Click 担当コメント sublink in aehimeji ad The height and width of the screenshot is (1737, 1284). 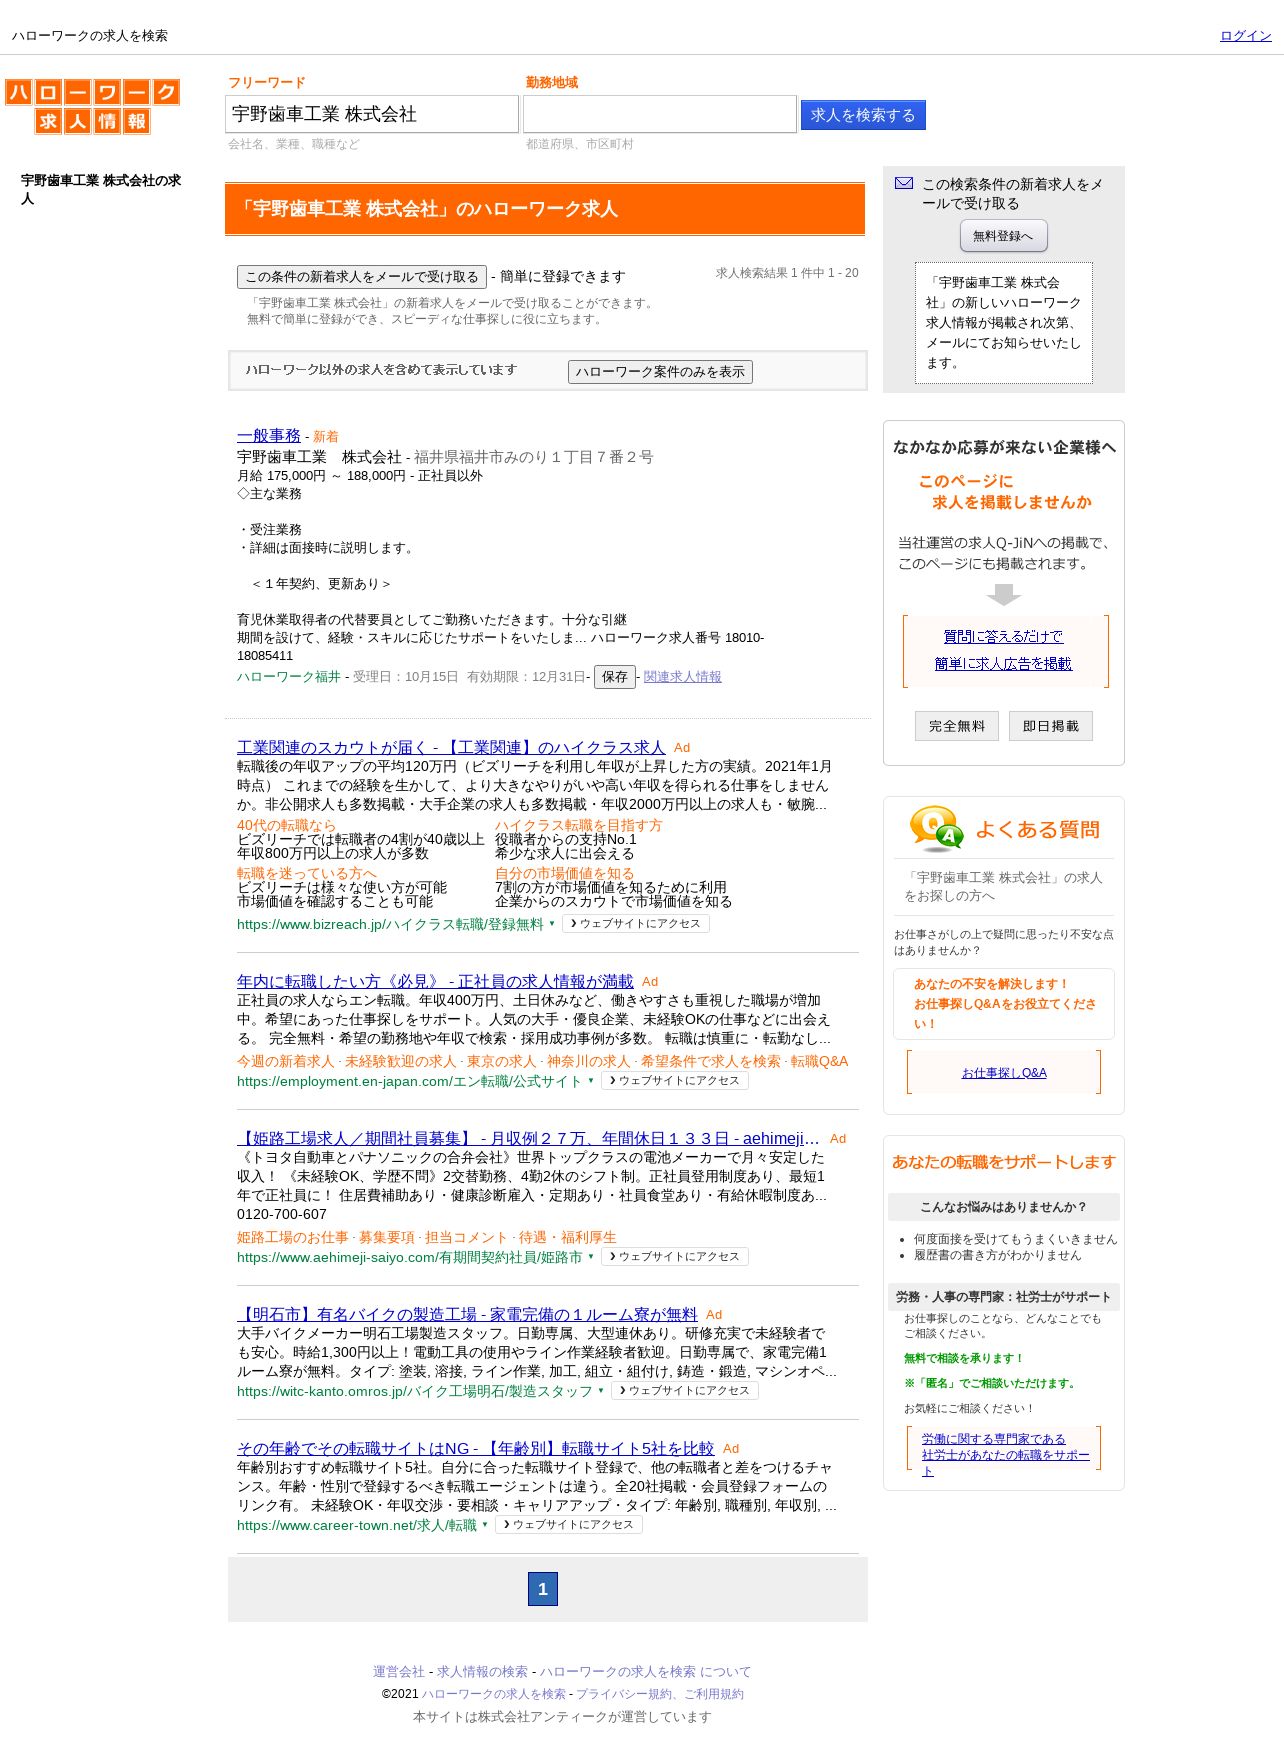click(x=467, y=1237)
